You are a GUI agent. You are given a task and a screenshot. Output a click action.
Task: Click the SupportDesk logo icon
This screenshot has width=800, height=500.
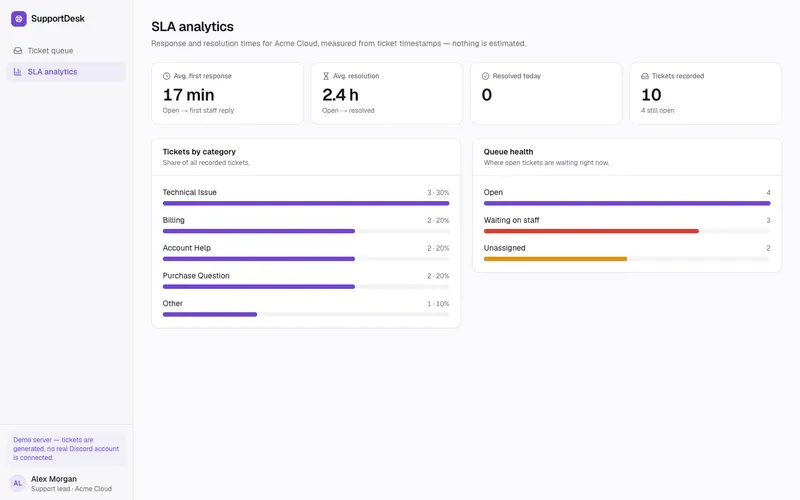(19, 19)
